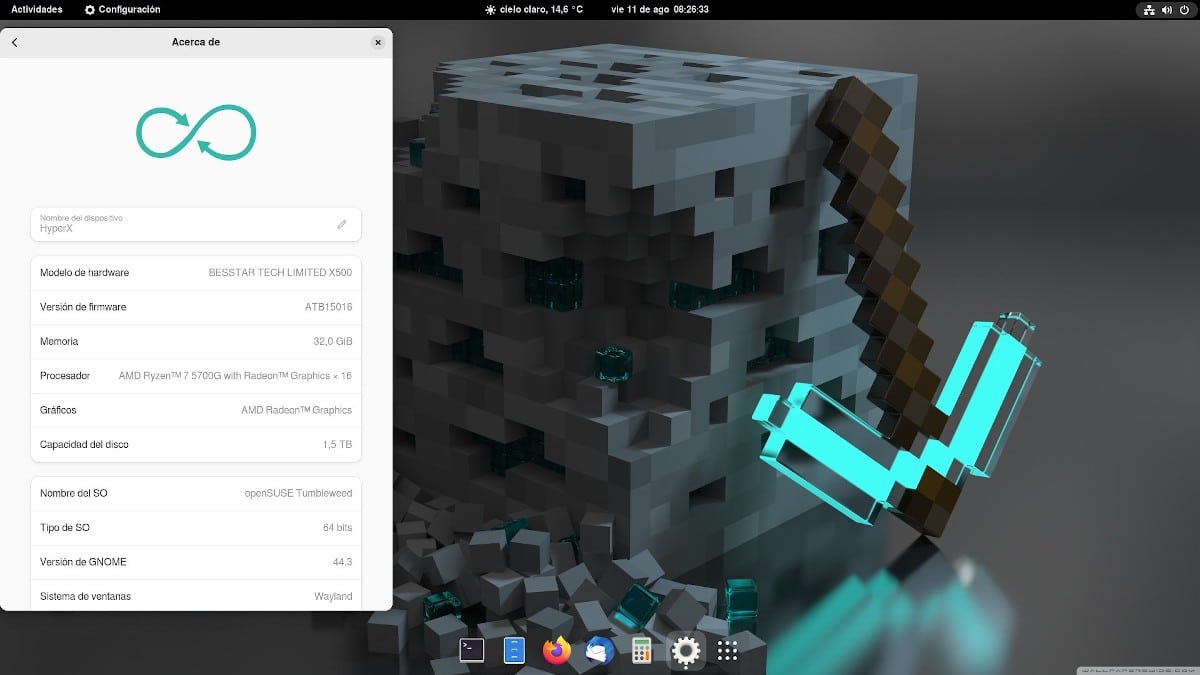This screenshot has height=675, width=1200.
Task: Launch the Calculator from the dock
Action: 642,650
